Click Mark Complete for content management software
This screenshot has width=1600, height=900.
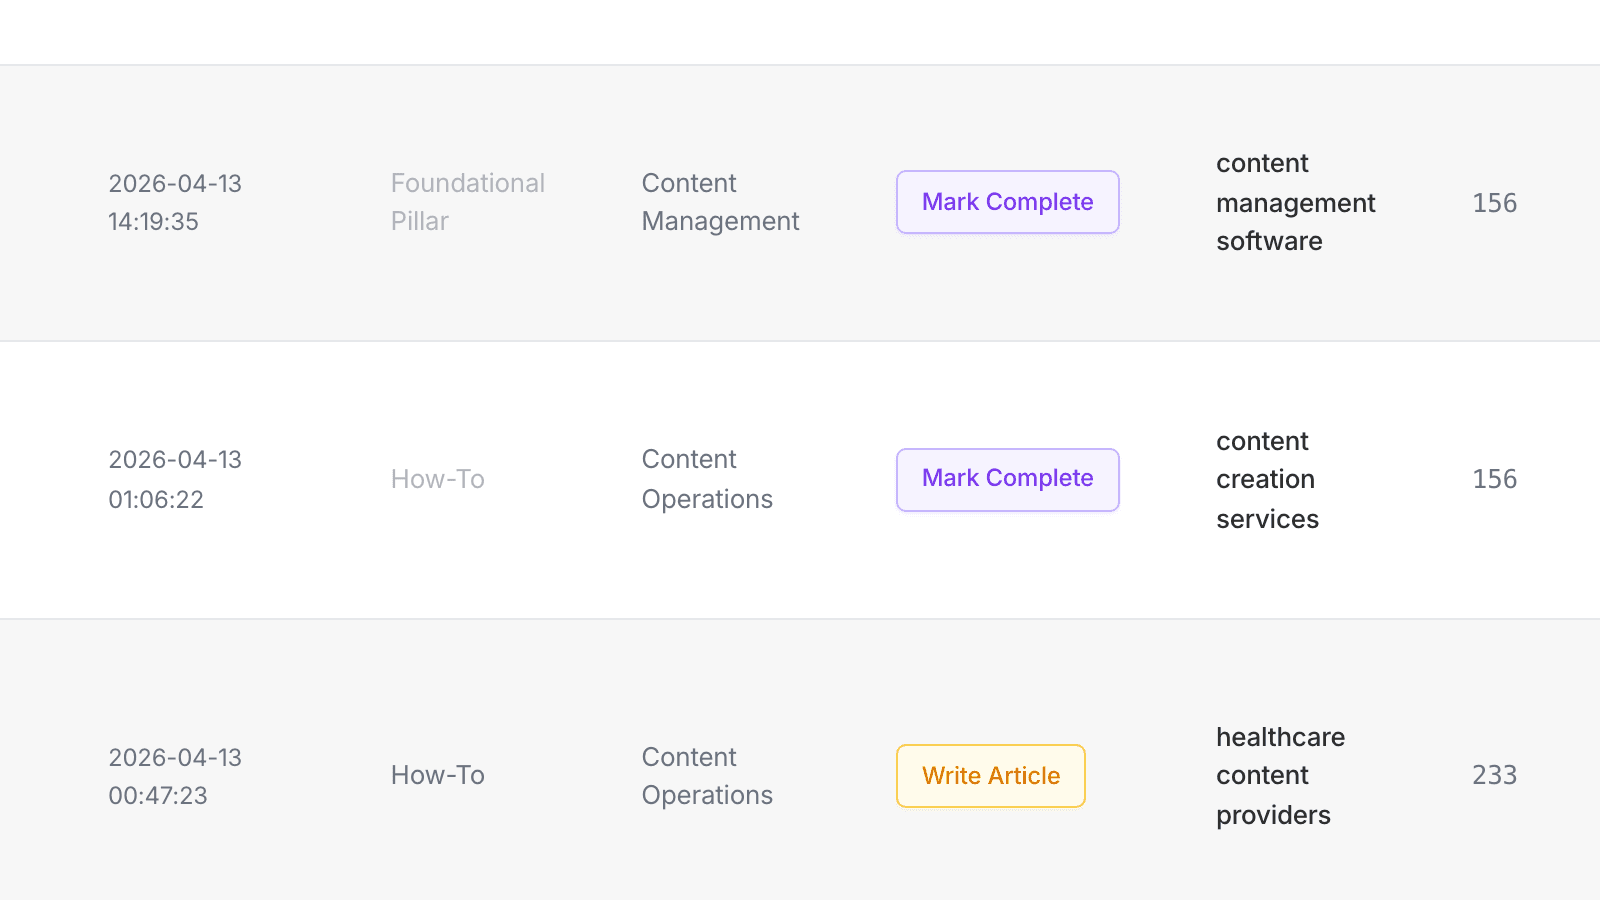click(1007, 202)
